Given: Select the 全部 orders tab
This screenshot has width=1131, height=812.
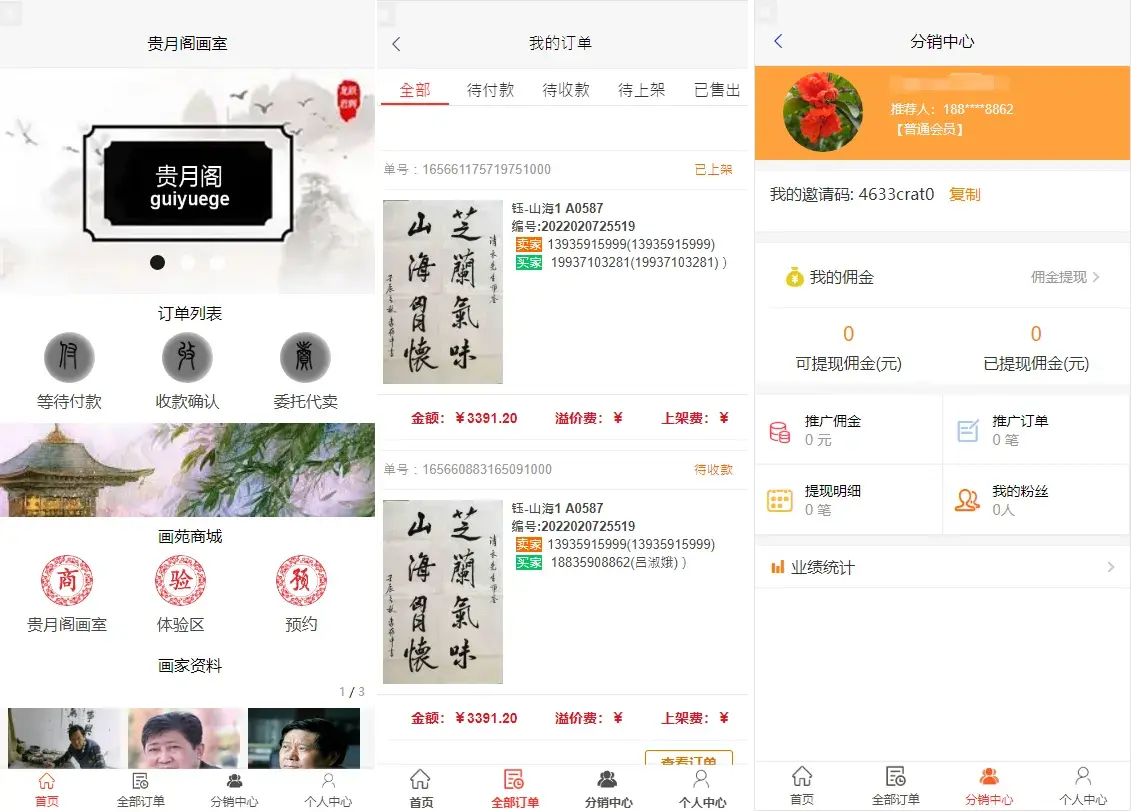Looking at the screenshot, I should pos(415,90).
